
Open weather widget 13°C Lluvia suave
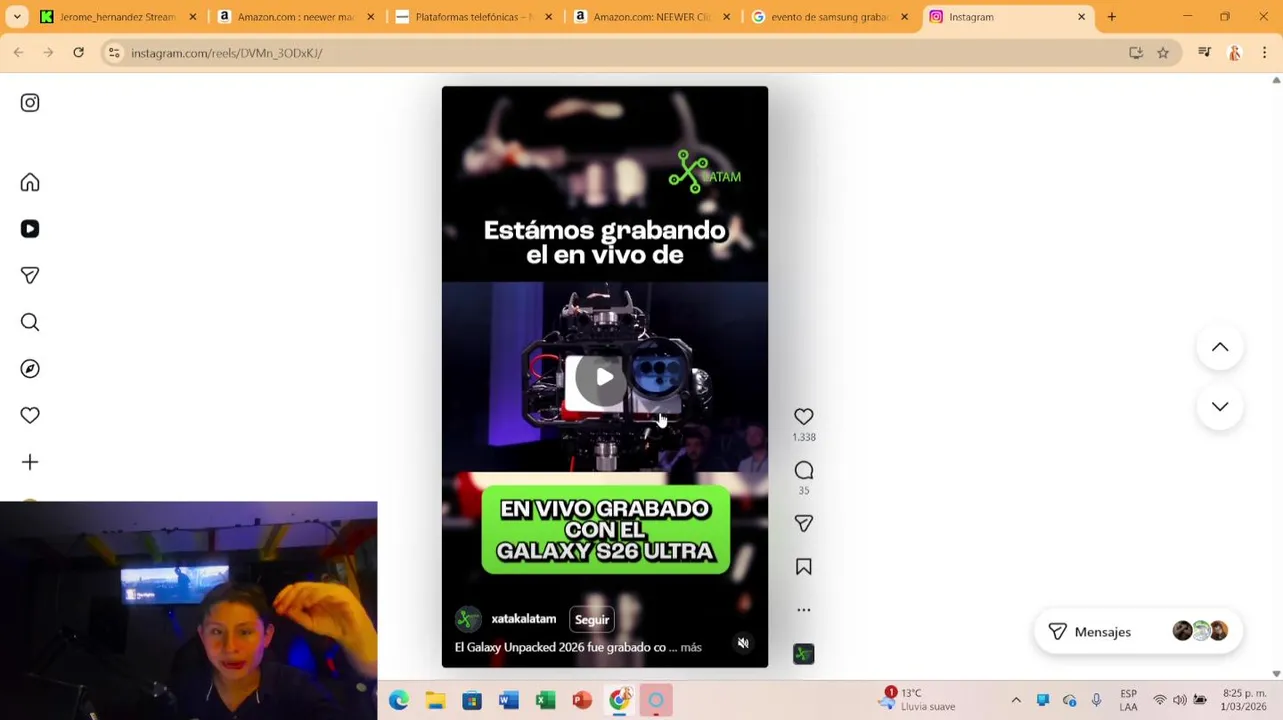[x=918, y=700]
